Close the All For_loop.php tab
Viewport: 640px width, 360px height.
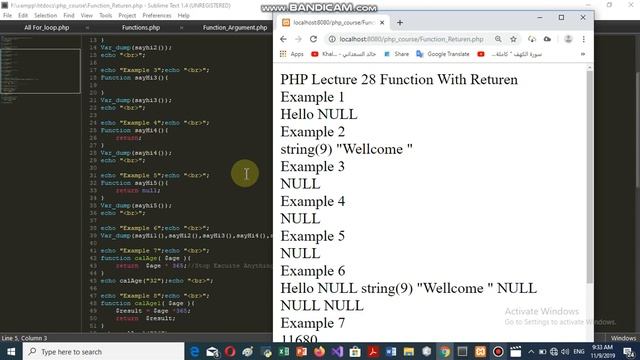point(87,28)
